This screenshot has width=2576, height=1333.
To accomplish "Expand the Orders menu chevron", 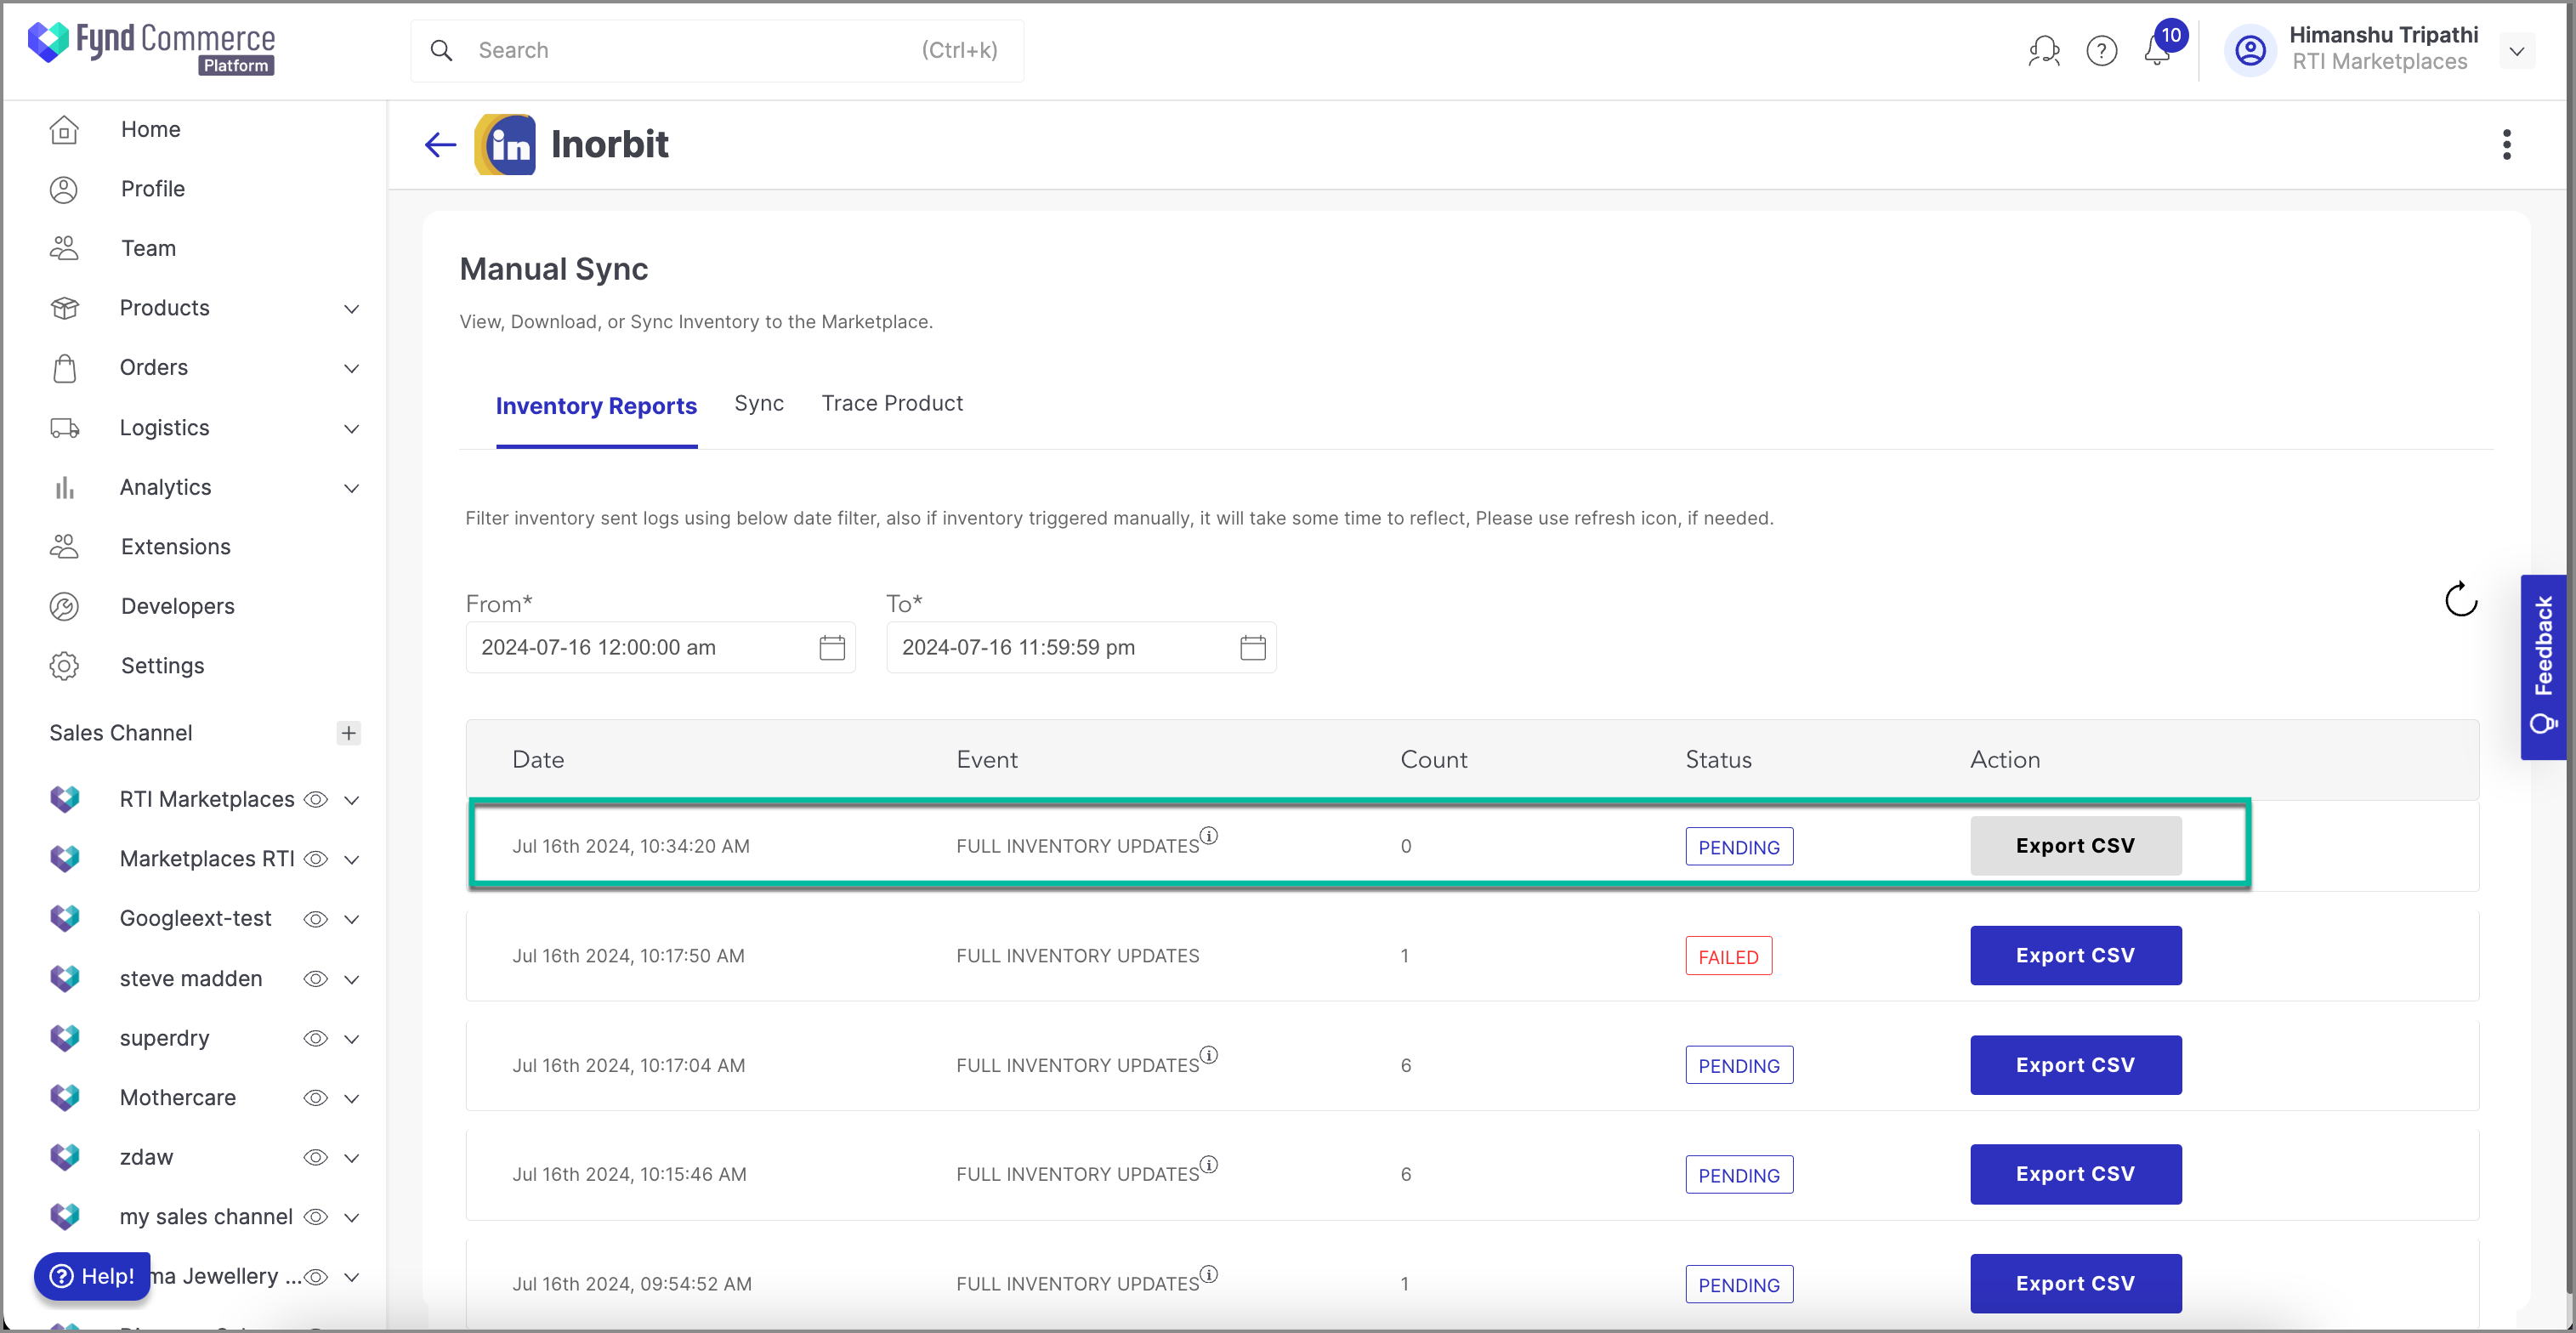I will tap(351, 368).
